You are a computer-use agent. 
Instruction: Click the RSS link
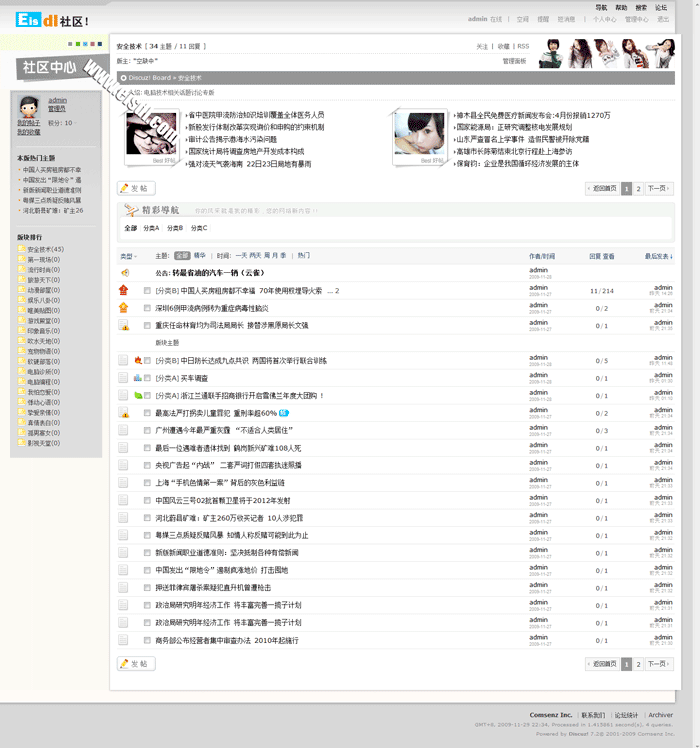click(523, 46)
